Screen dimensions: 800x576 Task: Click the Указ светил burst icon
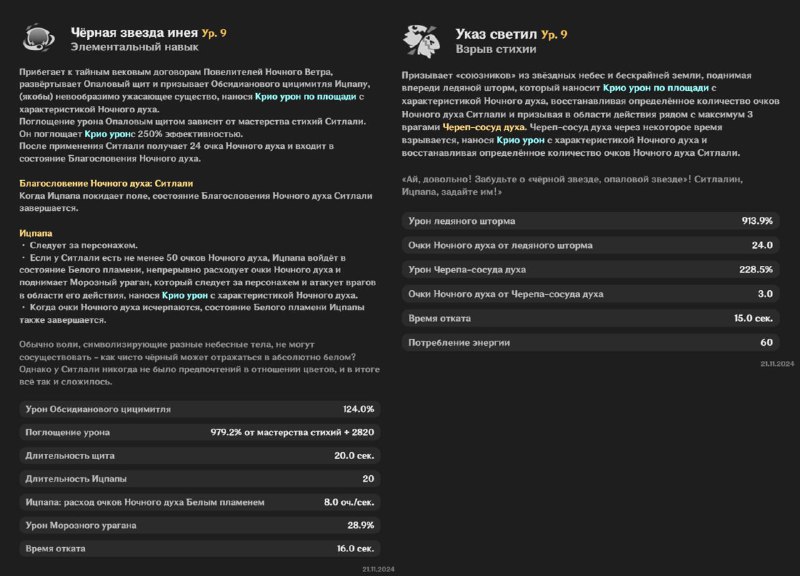pyautogui.click(x=421, y=41)
